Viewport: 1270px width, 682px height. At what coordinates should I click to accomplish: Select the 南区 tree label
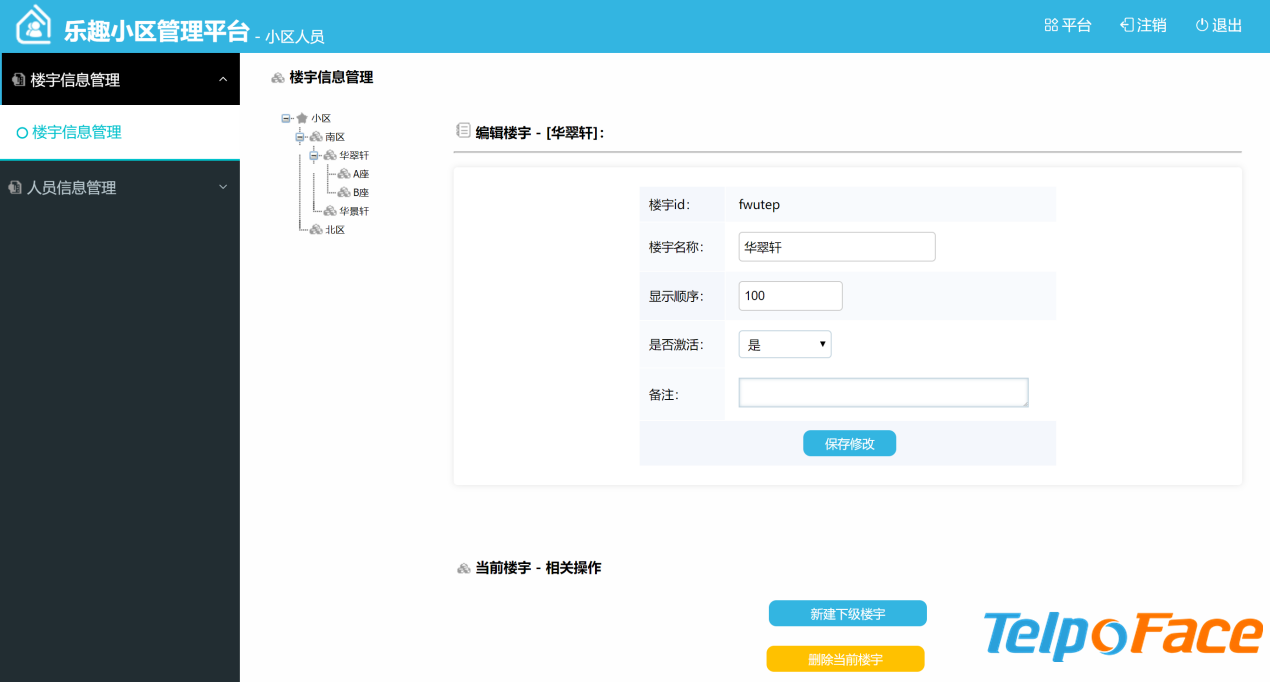[335, 137]
